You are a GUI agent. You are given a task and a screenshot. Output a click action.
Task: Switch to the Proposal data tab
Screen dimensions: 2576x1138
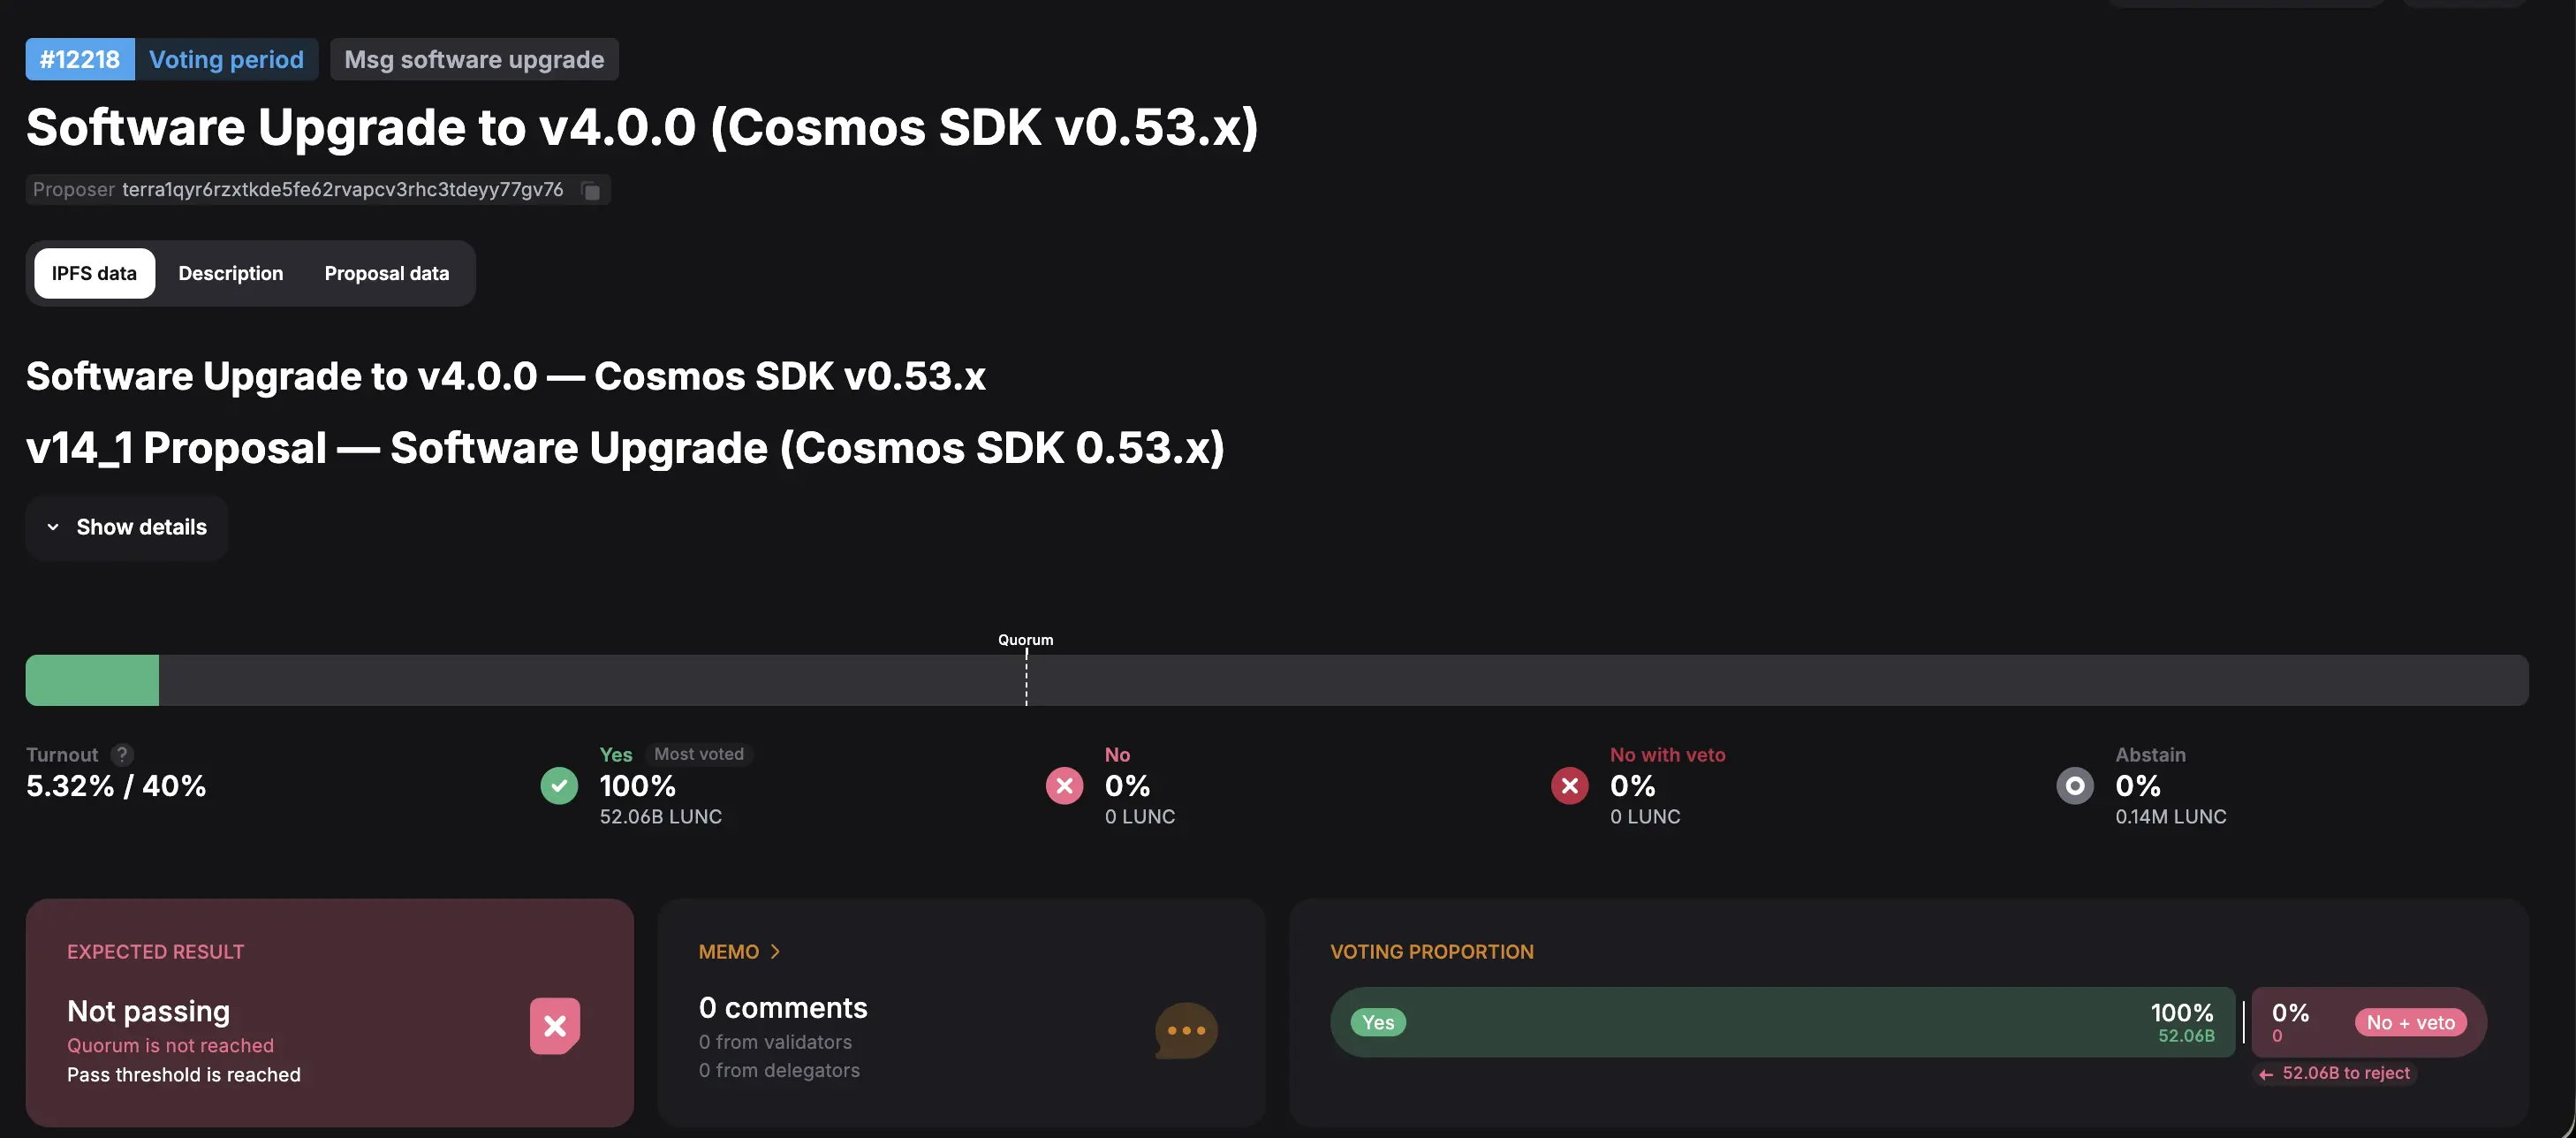point(386,273)
